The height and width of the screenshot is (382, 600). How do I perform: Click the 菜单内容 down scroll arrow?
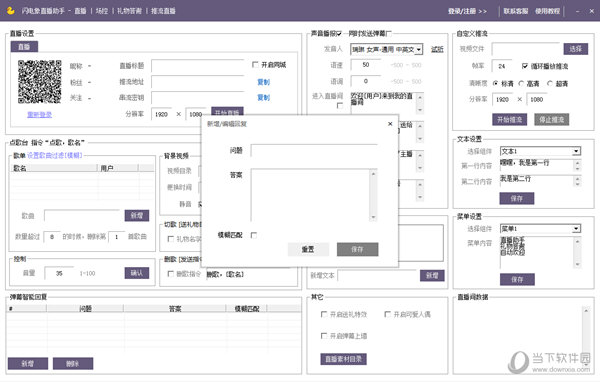[x=577, y=264]
